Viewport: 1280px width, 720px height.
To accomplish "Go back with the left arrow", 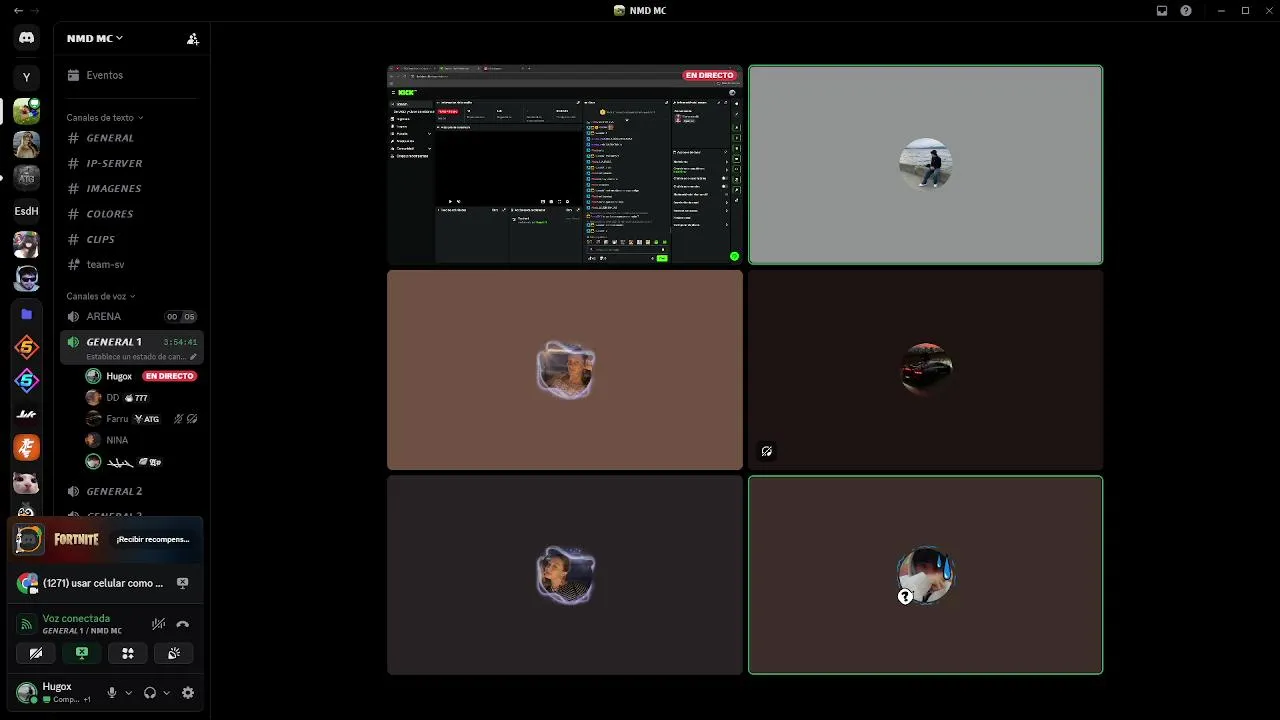I will point(18,11).
